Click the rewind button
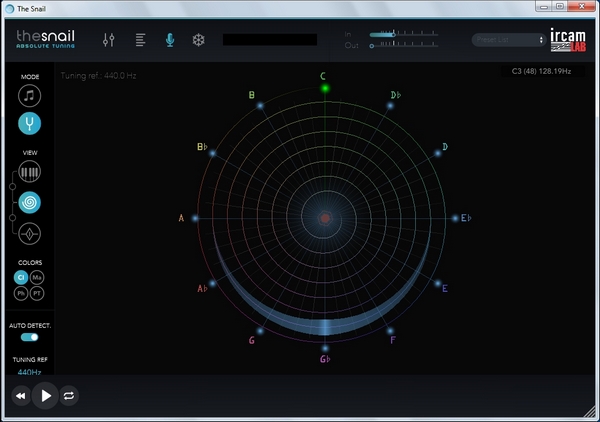600x422 pixels. [21, 396]
